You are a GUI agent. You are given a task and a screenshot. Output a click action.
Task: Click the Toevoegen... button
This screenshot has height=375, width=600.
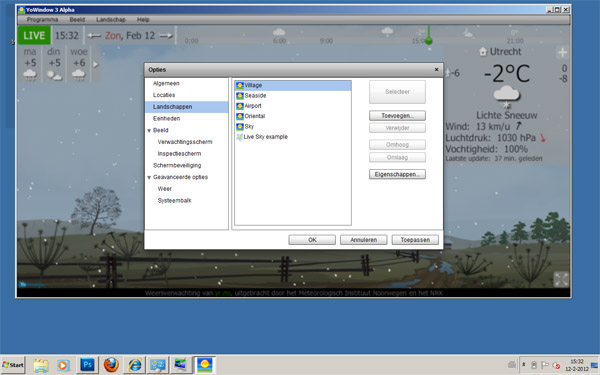point(397,116)
